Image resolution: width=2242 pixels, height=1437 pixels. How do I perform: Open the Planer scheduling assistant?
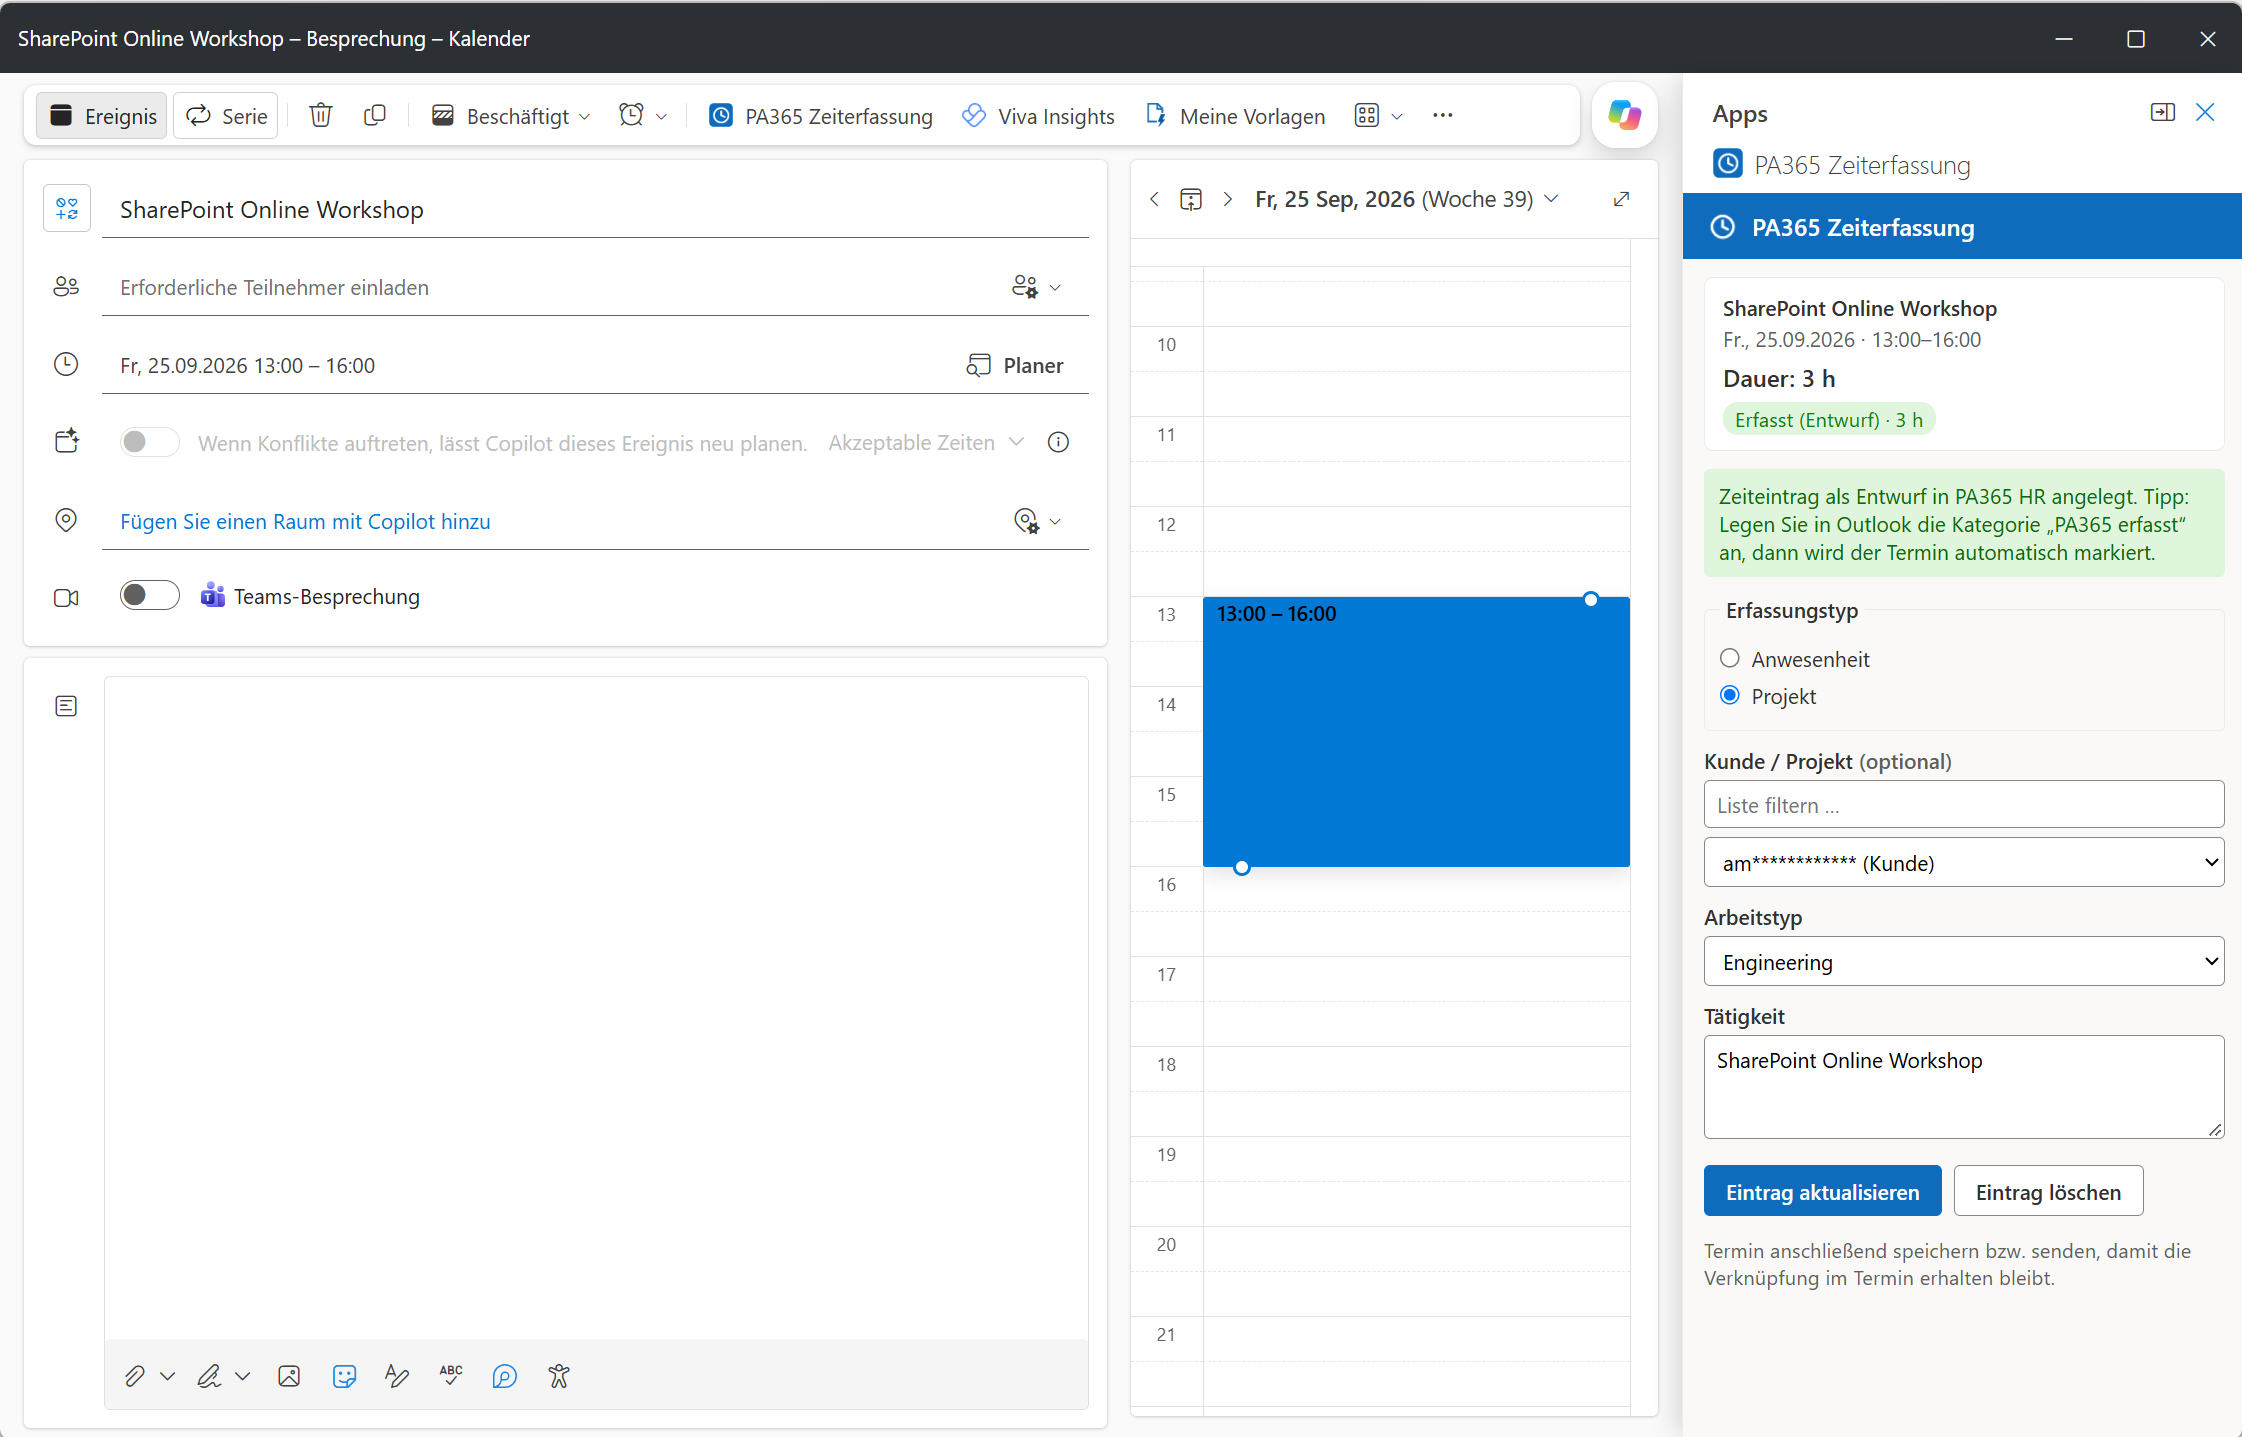(1014, 366)
